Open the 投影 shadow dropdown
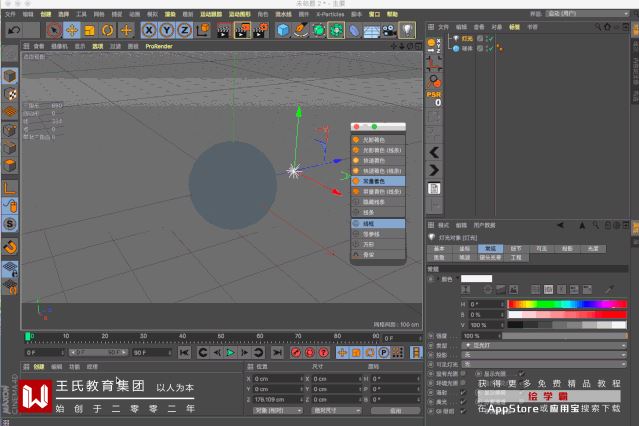Viewport: 639px width, 426px height. pos(544,355)
